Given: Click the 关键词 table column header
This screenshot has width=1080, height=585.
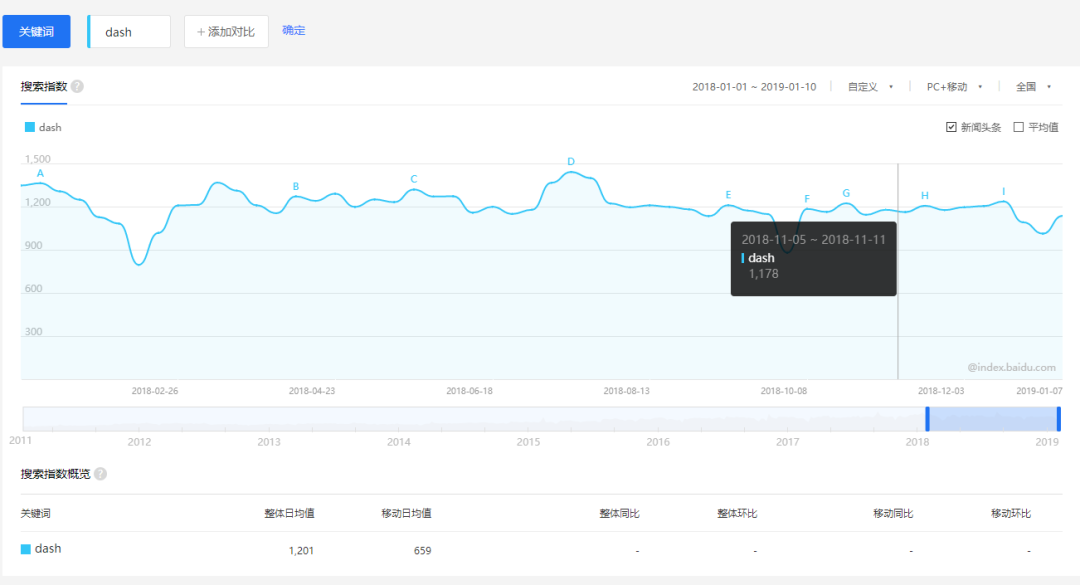Looking at the screenshot, I should point(36,513).
